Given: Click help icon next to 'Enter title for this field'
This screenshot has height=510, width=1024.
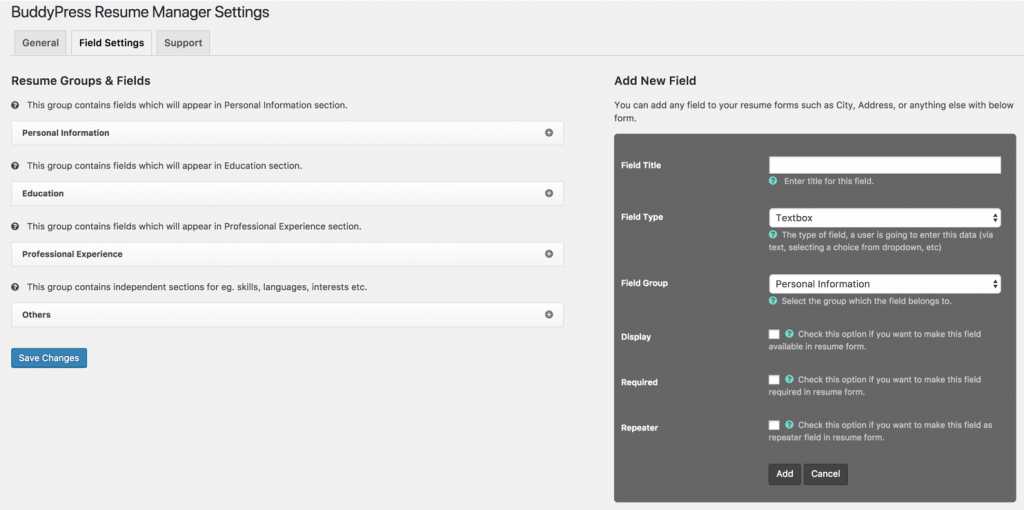Looking at the screenshot, I should (773, 181).
